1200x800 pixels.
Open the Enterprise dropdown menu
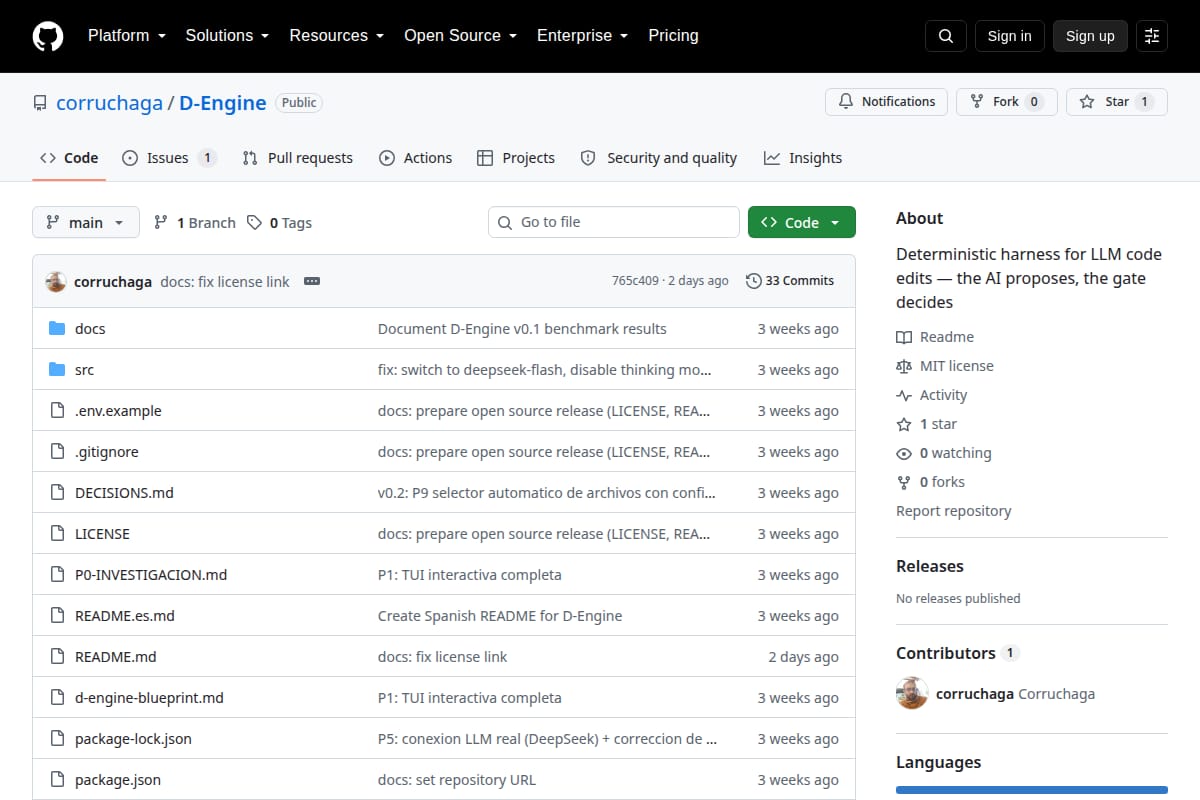[583, 36]
